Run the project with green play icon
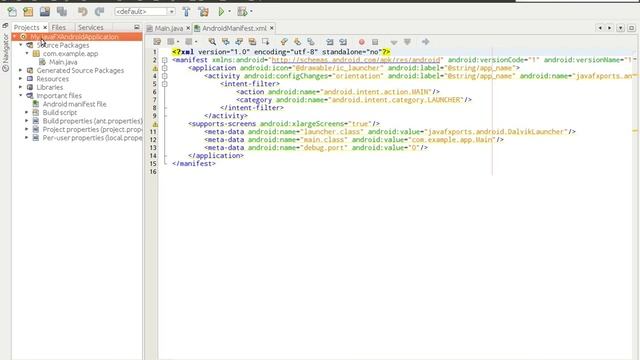Viewport: 640px width, 360px height. click(x=221, y=12)
